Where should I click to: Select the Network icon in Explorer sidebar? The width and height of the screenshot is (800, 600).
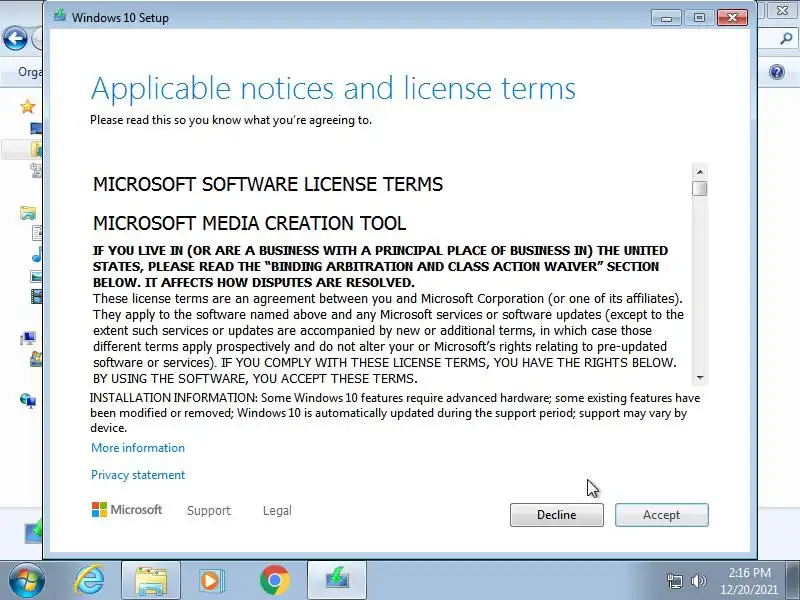pos(28,401)
